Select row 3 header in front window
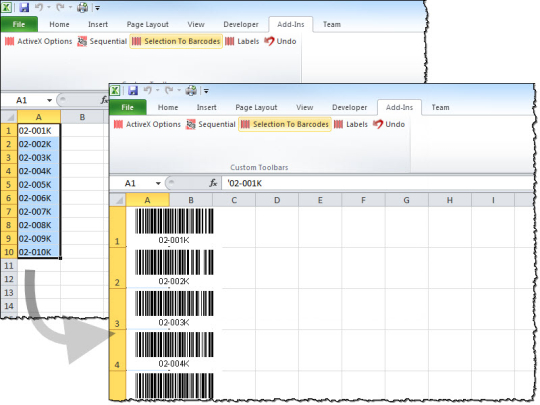The width and height of the screenshot is (540, 405). tap(117, 309)
